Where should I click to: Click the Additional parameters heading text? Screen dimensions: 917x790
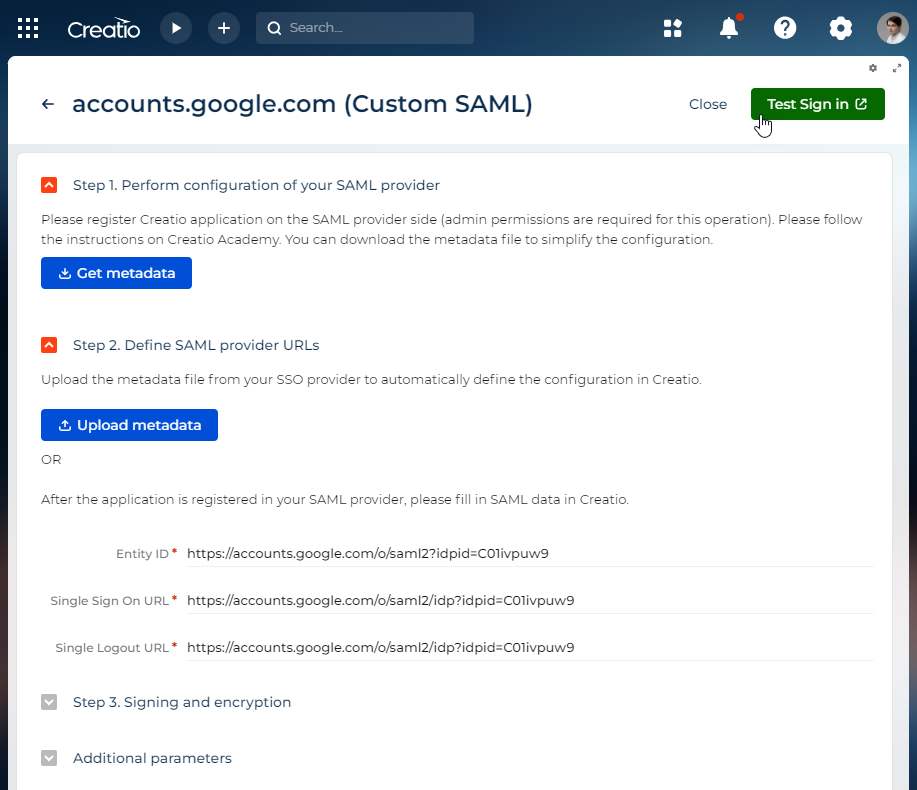[x=152, y=758]
